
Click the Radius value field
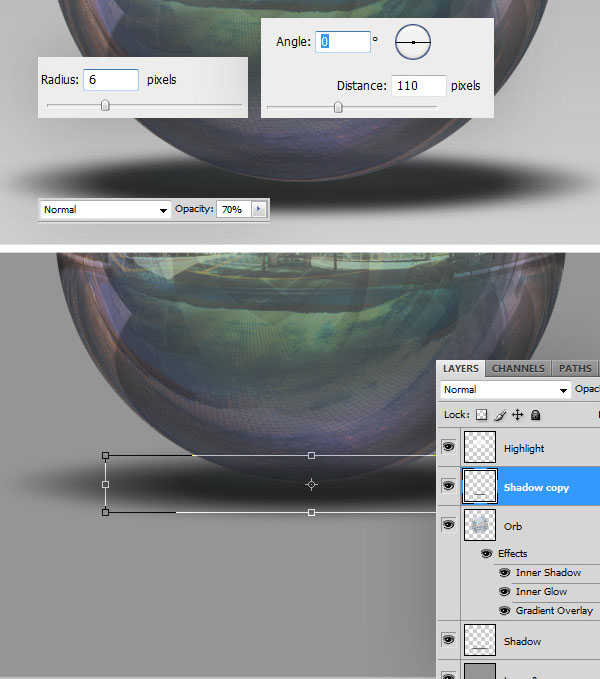click(111, 80)
